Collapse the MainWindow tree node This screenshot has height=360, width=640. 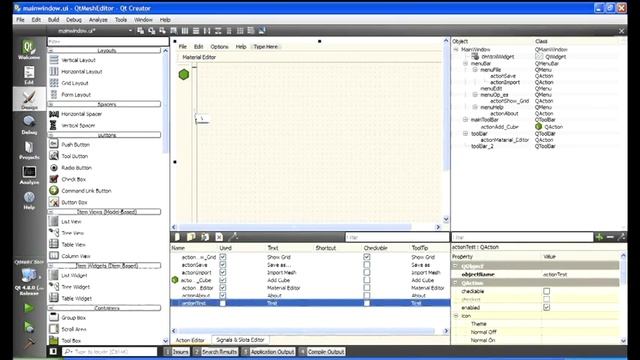point(456,49)
